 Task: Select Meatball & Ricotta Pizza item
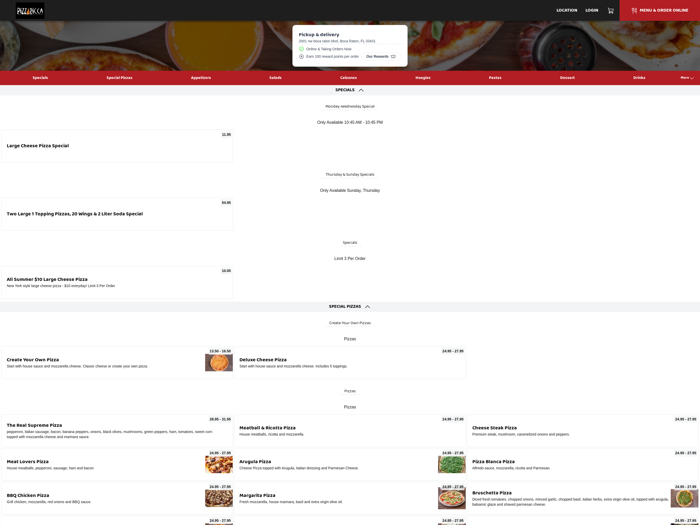tap(350, 431)
